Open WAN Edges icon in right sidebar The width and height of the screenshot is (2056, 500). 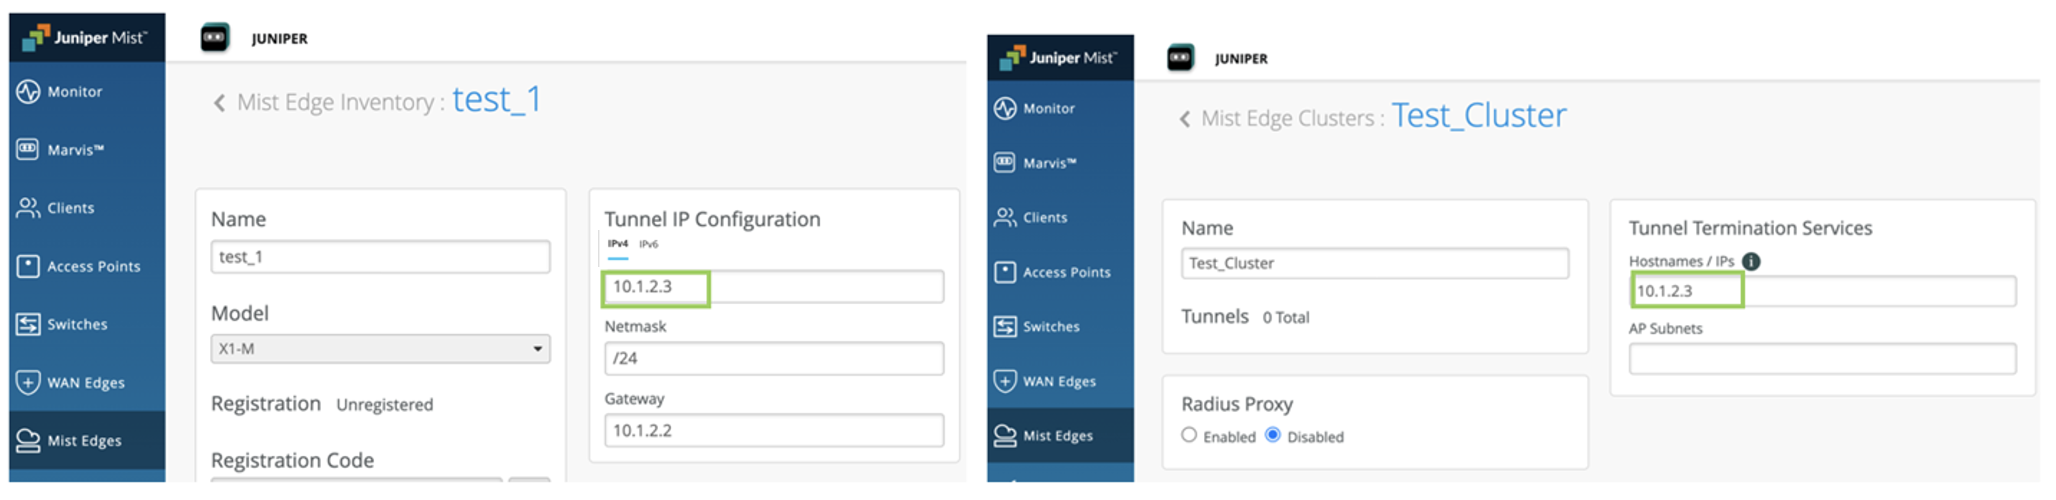1004,381
